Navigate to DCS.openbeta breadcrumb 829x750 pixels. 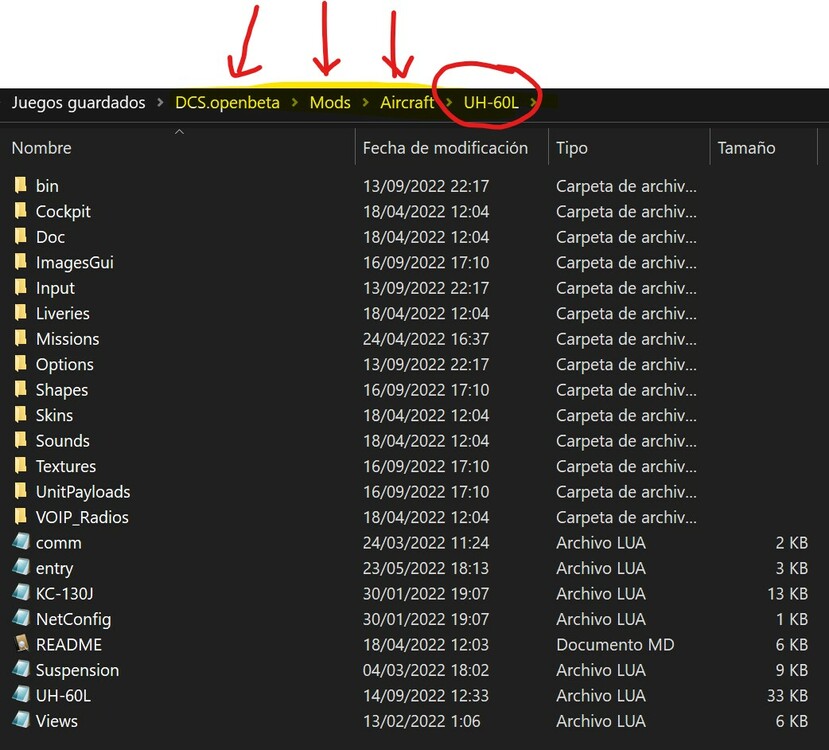(x=227, y=103)
